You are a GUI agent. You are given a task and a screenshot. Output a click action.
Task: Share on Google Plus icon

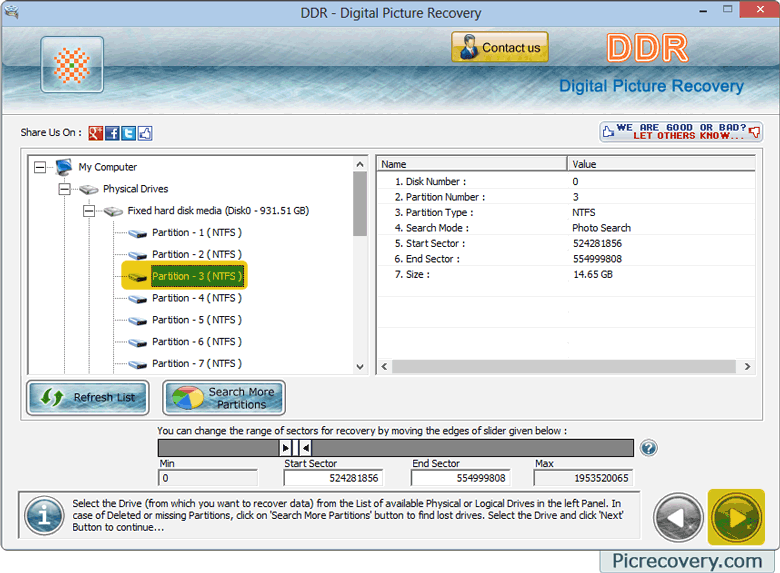point(96,133)
